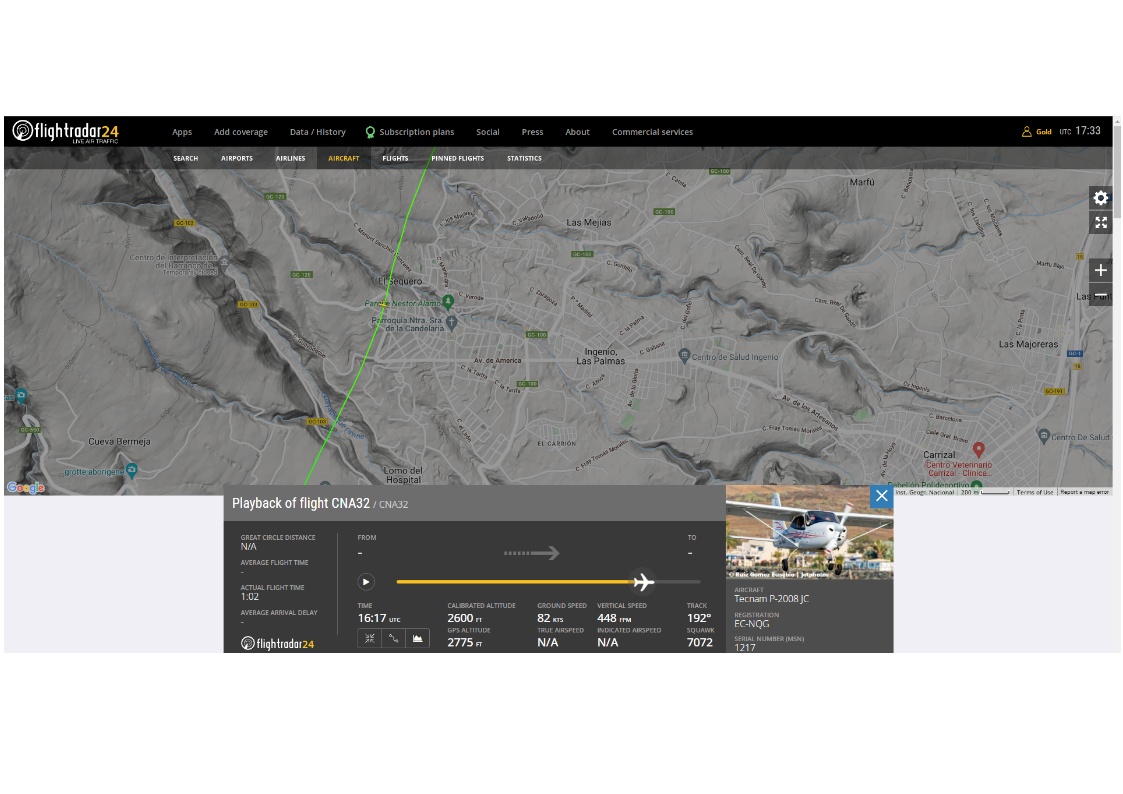Open the Press menu item
Viewport: 1123px width, 794px height.
coord(532,132)
